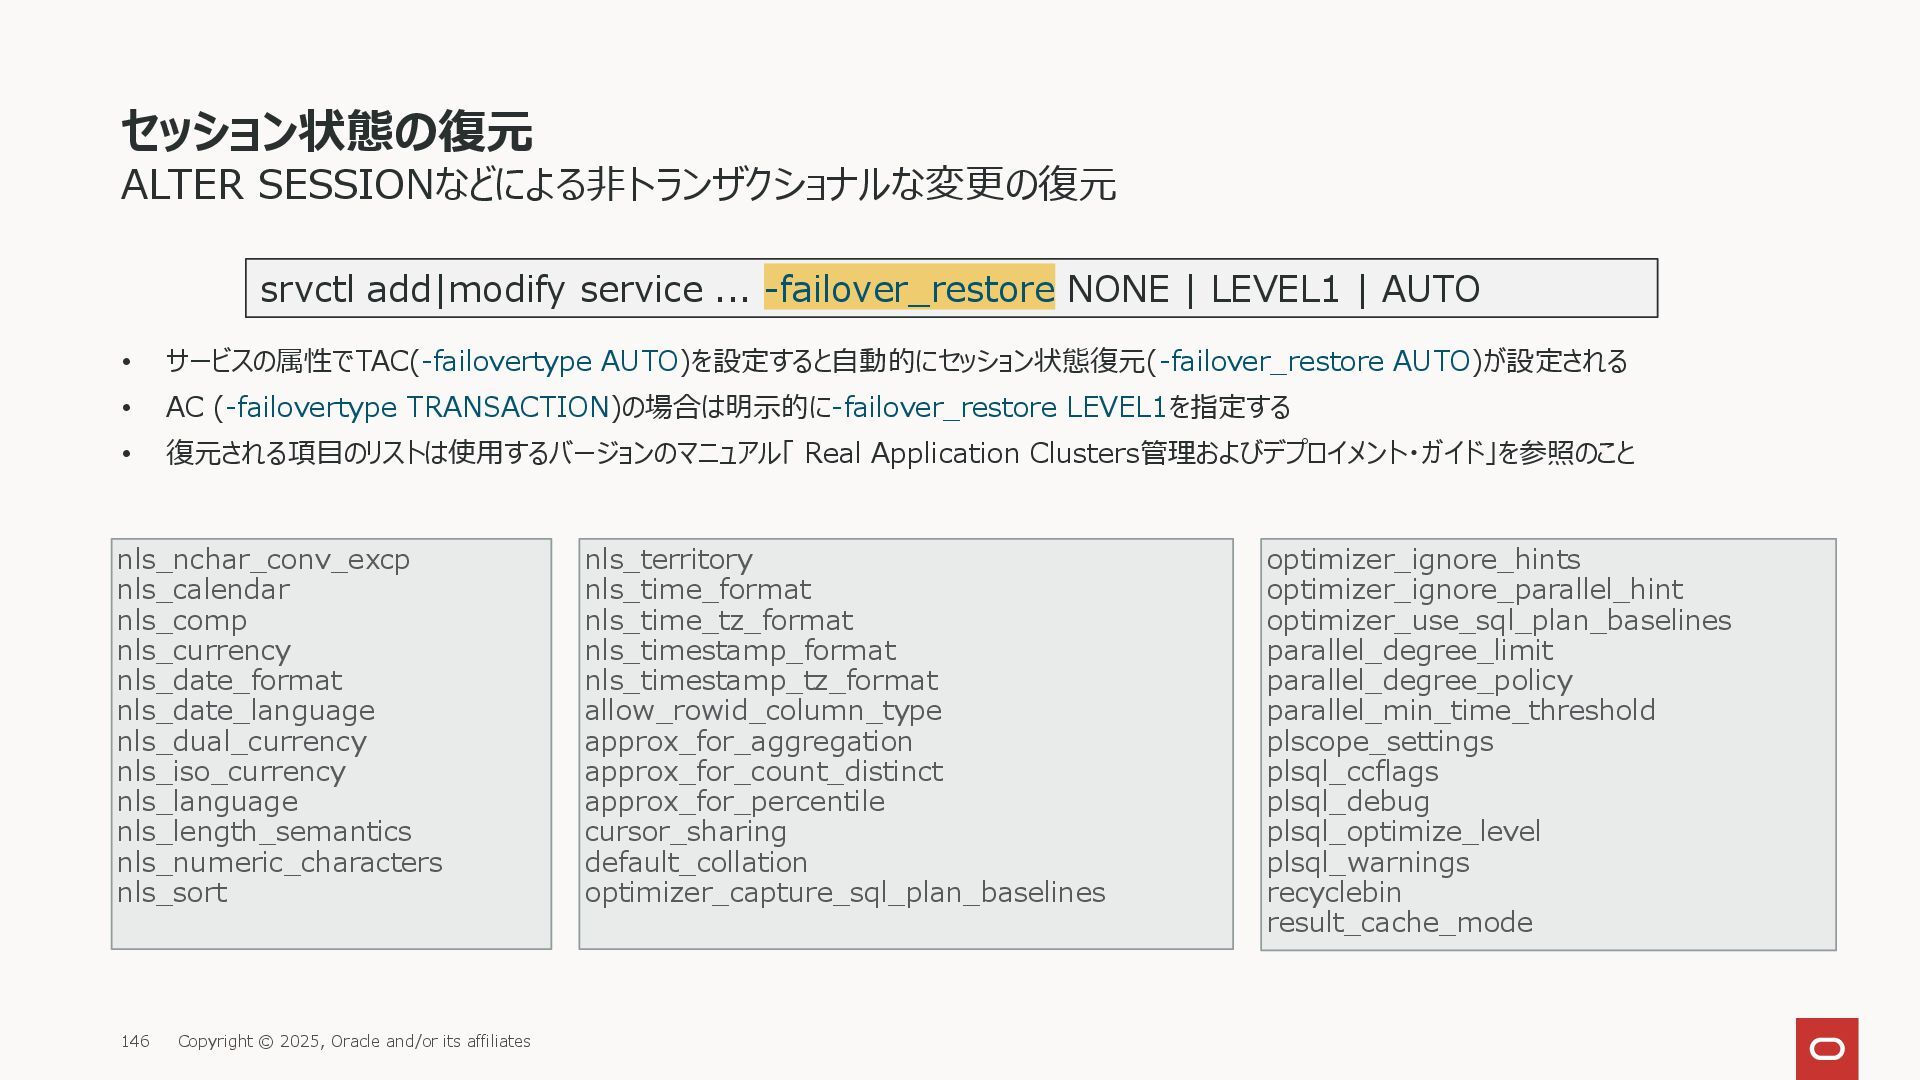This screenshot has height=1080, width=1920.
Task: Click the nls_dual_currency entry
Action: [x=242, y=741]
